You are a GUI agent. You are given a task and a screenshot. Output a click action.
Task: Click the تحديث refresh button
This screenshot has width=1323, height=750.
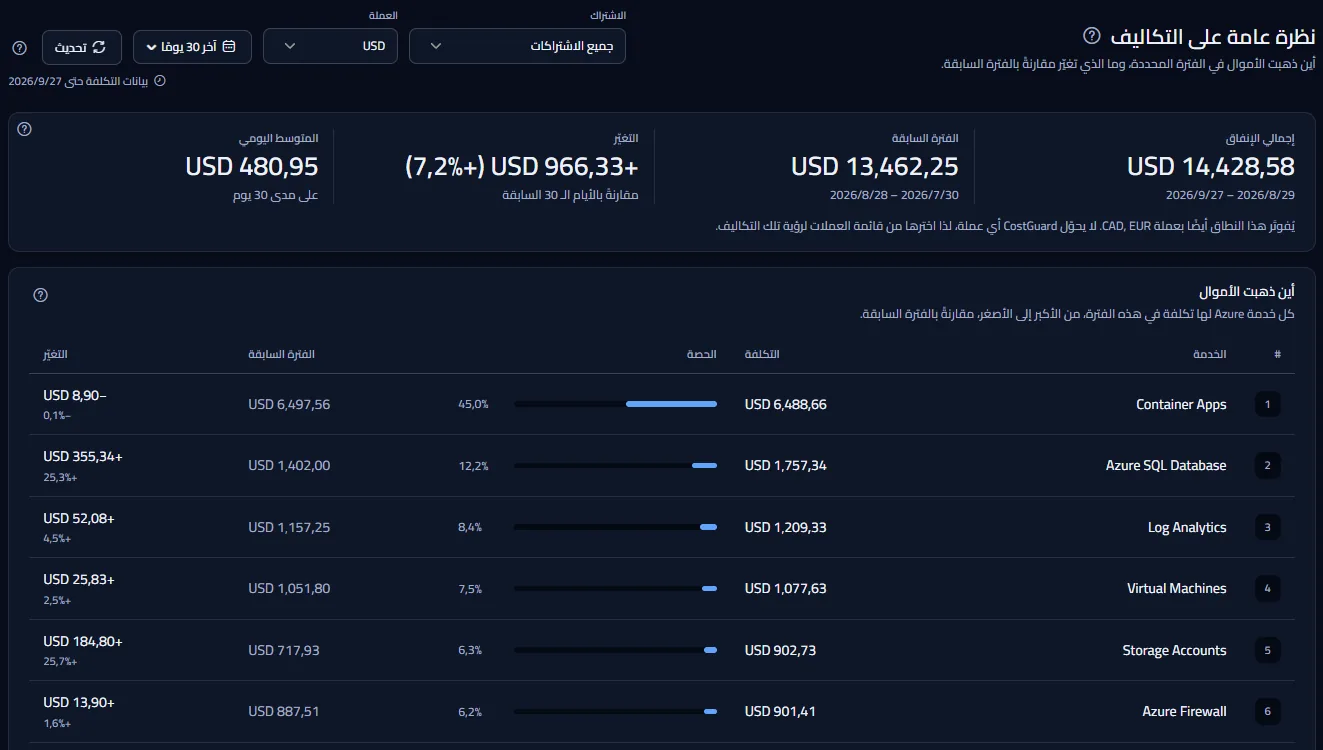click(x=82, y=47)
